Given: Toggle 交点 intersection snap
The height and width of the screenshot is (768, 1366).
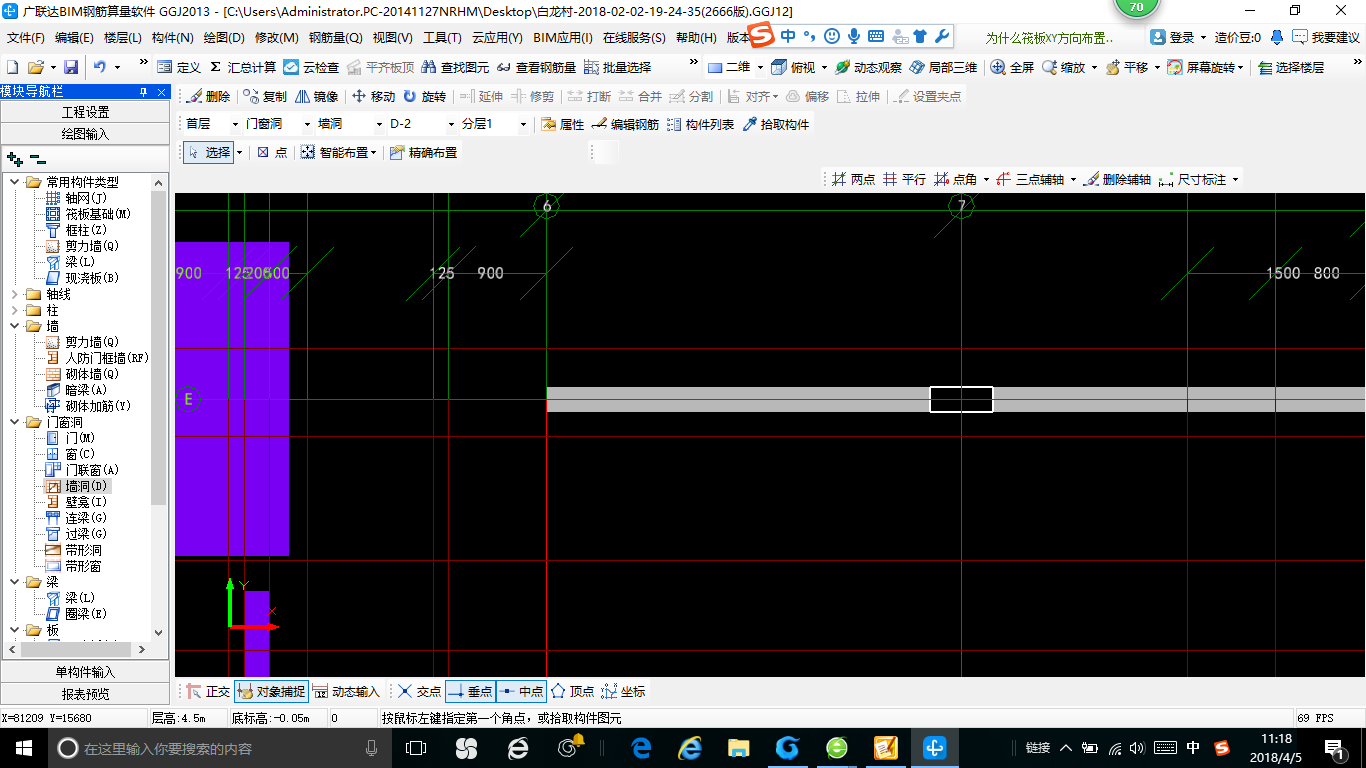Looking at the screenshot, I should click(x=419, y=691).
